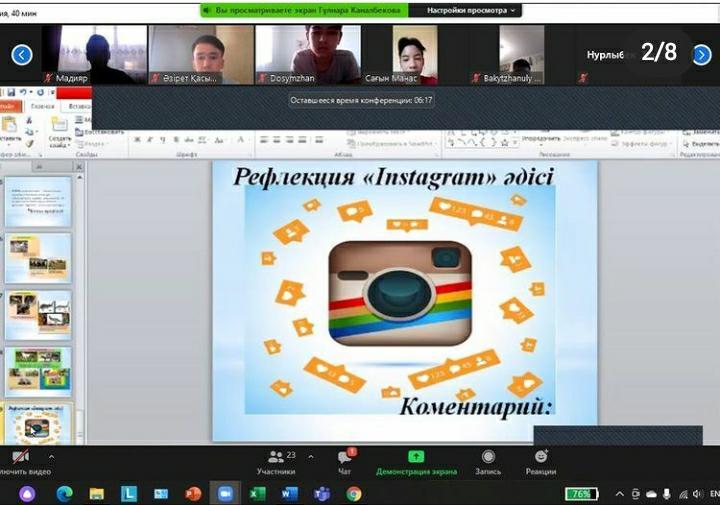This screenshot has width=720, height=505.
Task: Expand the Participants options arrow
Action: pos(310,456)
